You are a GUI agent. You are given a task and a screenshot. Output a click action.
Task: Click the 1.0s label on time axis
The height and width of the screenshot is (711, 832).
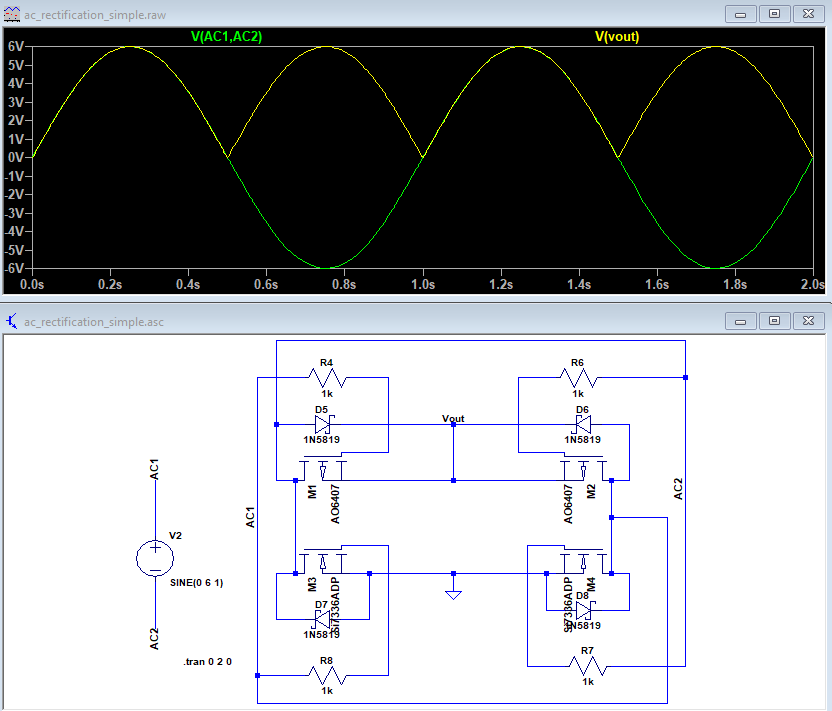click(423, 285)
